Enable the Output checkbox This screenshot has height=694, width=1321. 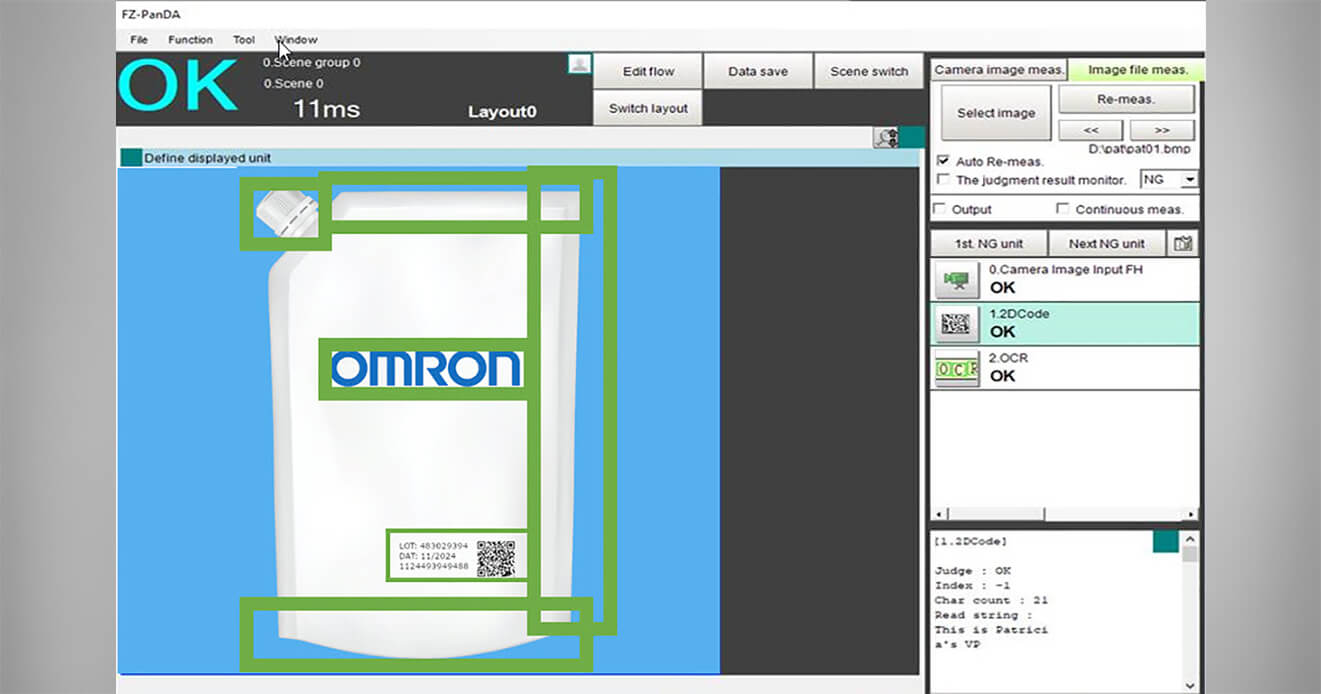[x=940, y=209]
